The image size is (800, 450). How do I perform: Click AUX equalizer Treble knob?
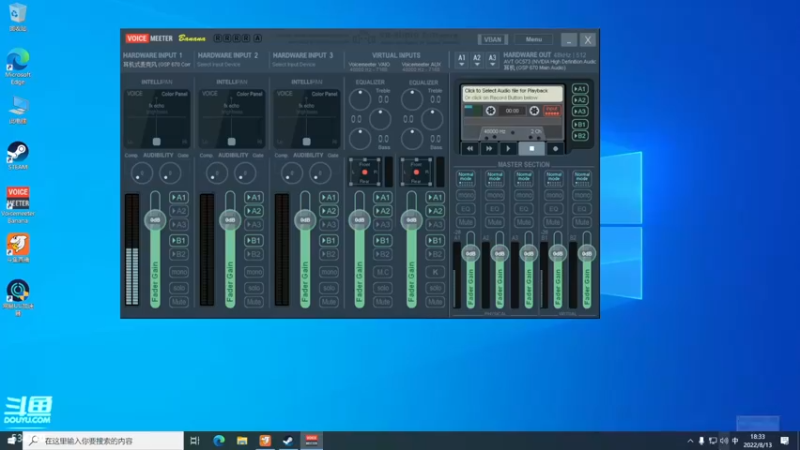click(x=412, y=99)
